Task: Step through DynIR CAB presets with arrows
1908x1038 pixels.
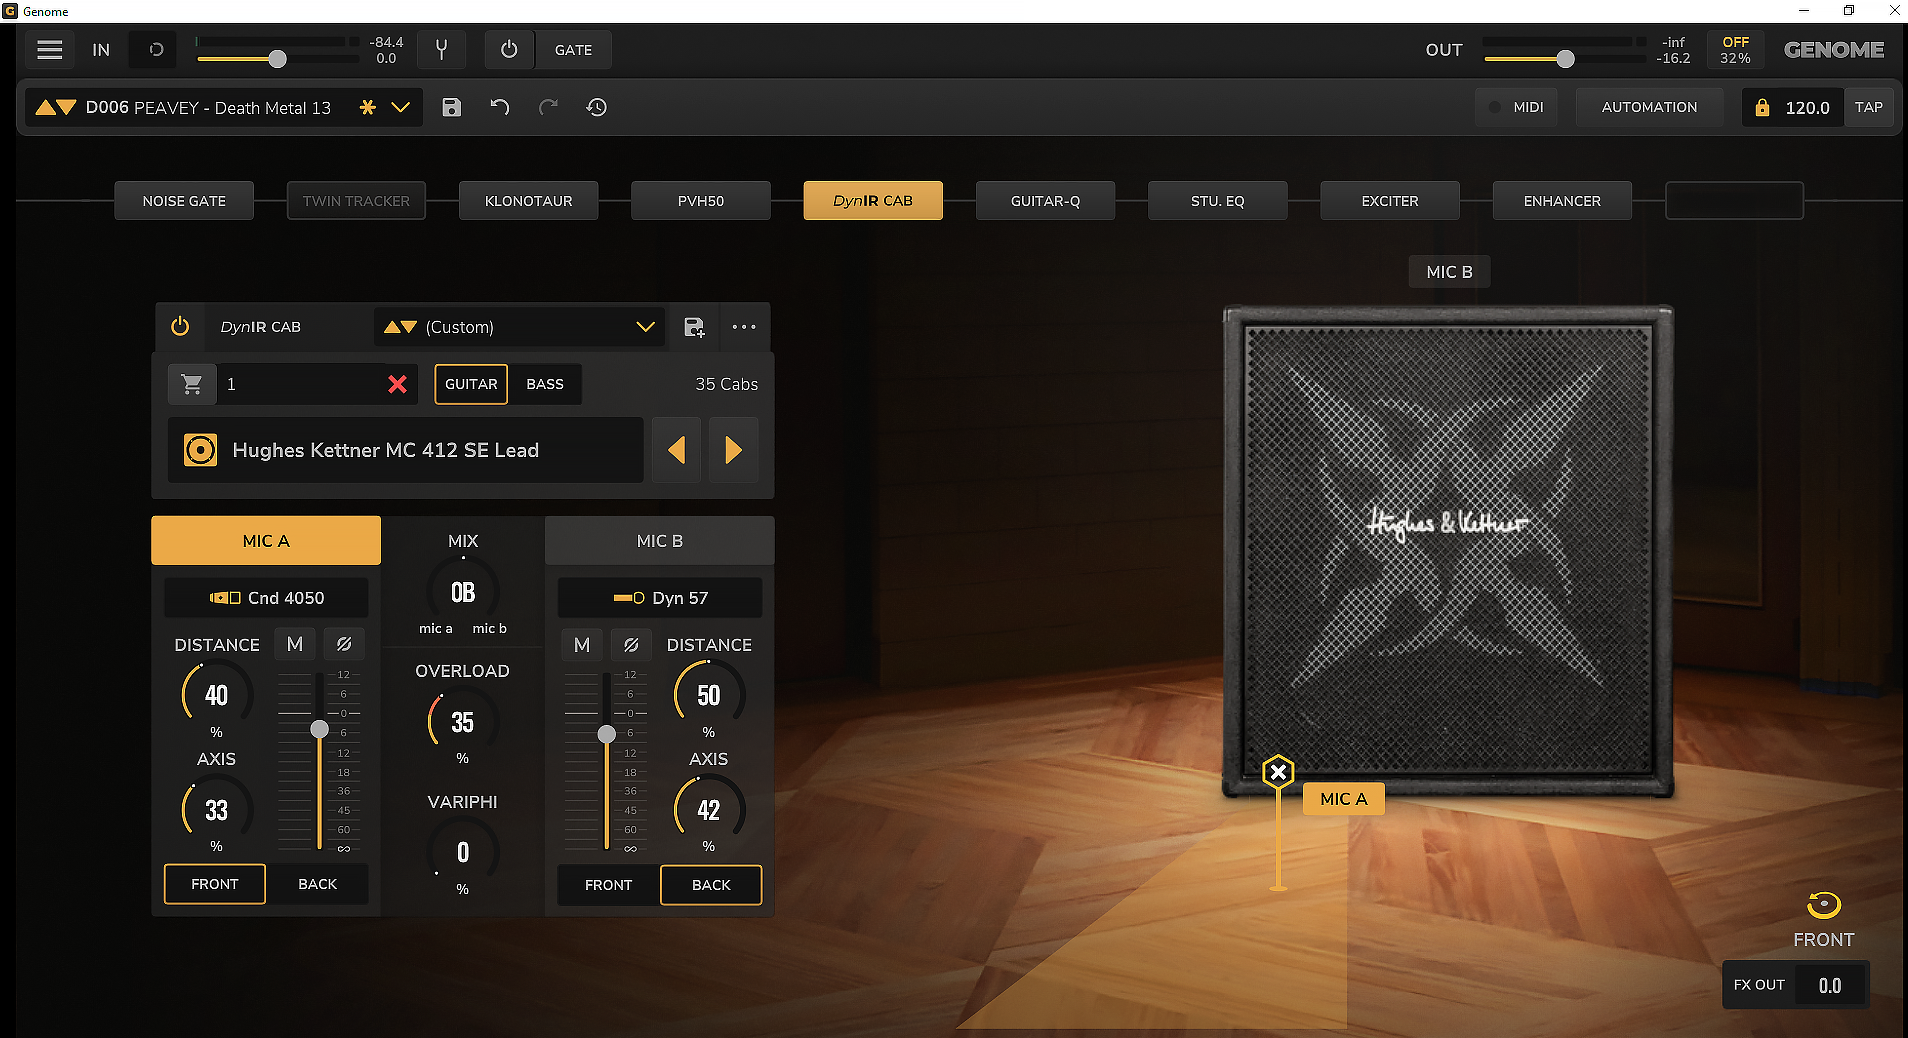Action: point(400,327)
